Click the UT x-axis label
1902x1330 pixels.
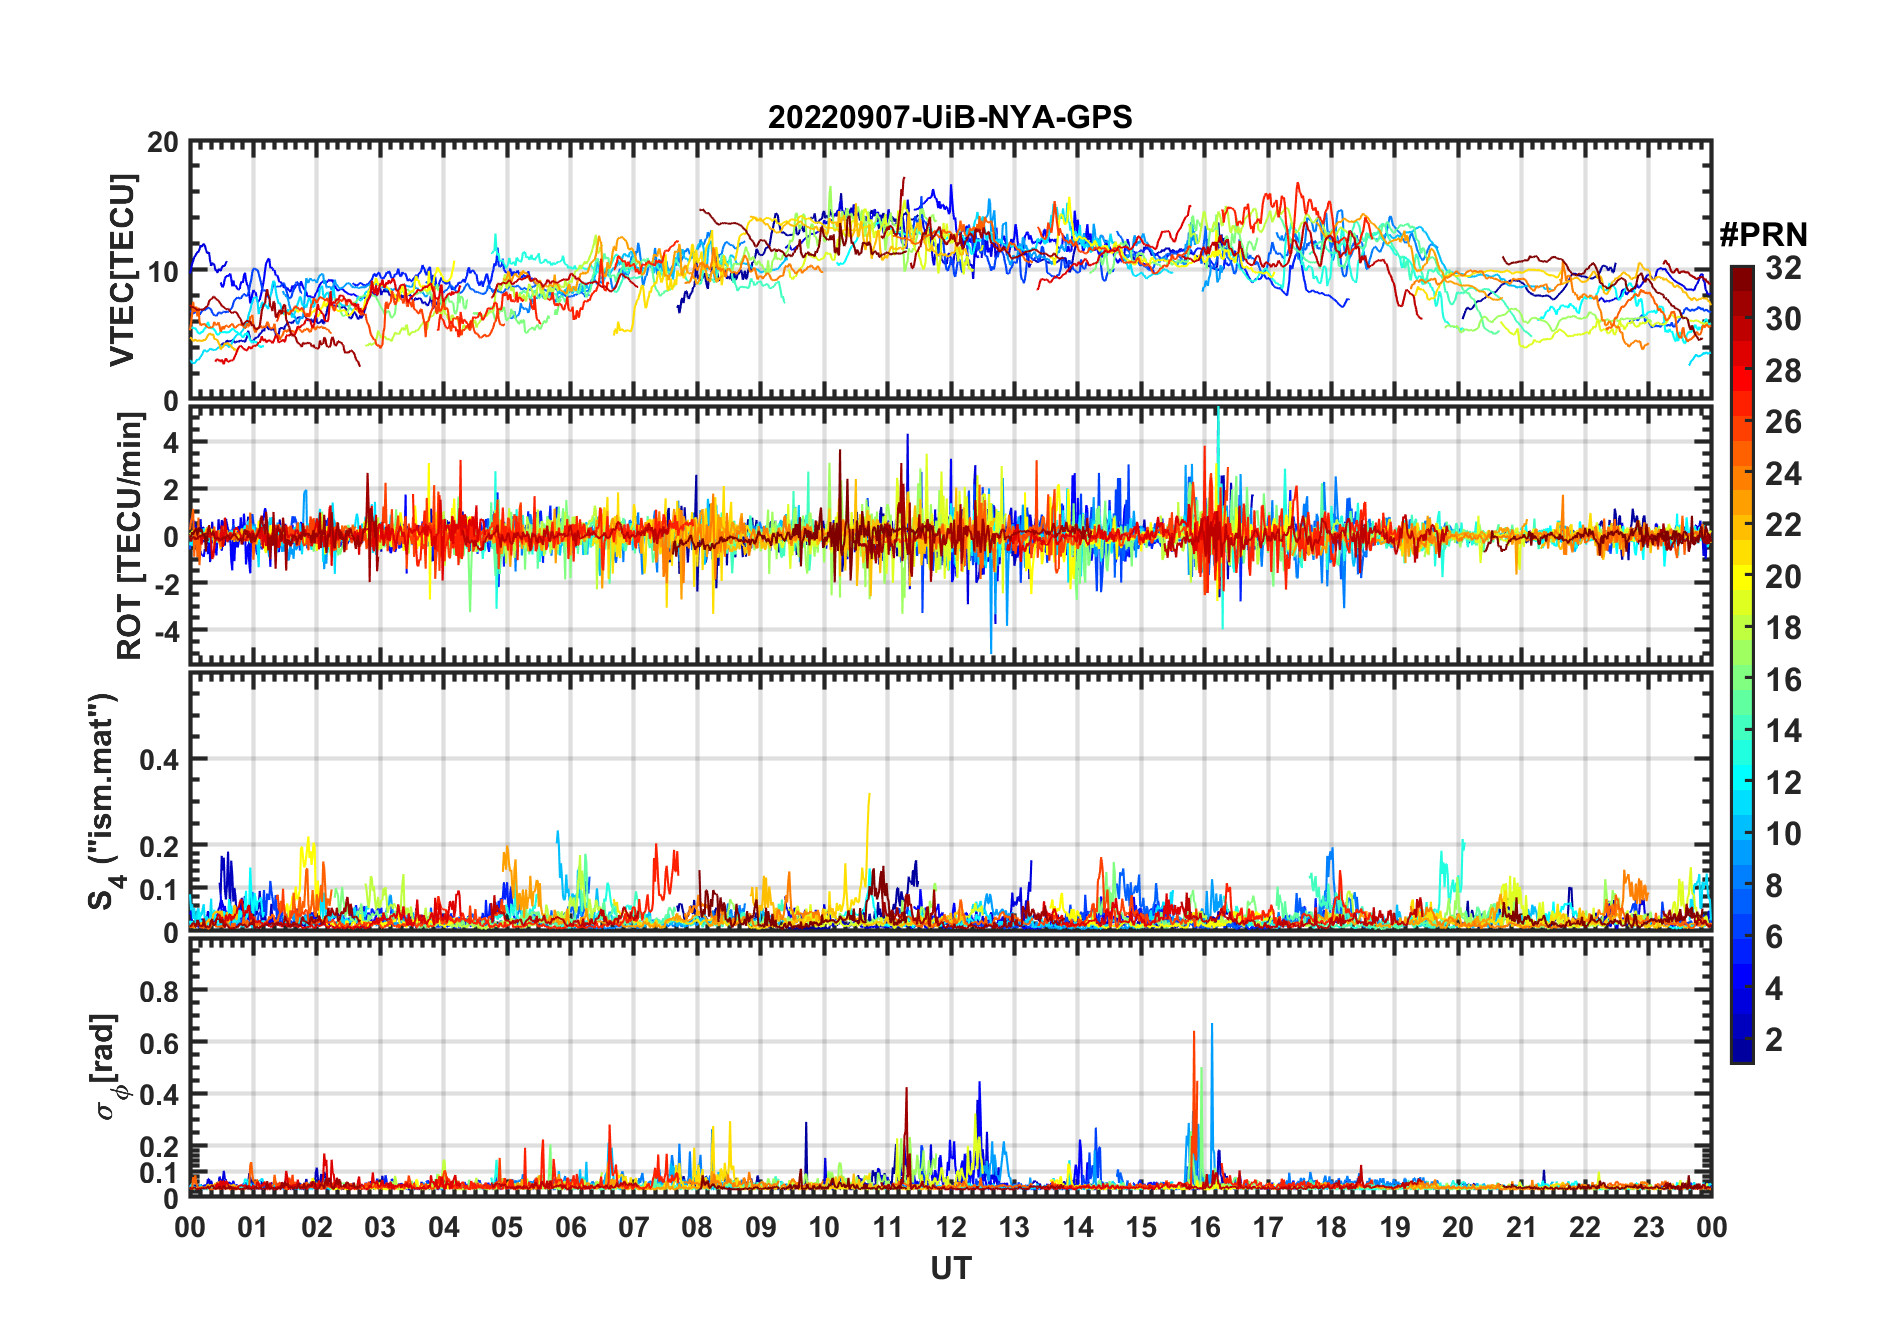[950, 1268]
